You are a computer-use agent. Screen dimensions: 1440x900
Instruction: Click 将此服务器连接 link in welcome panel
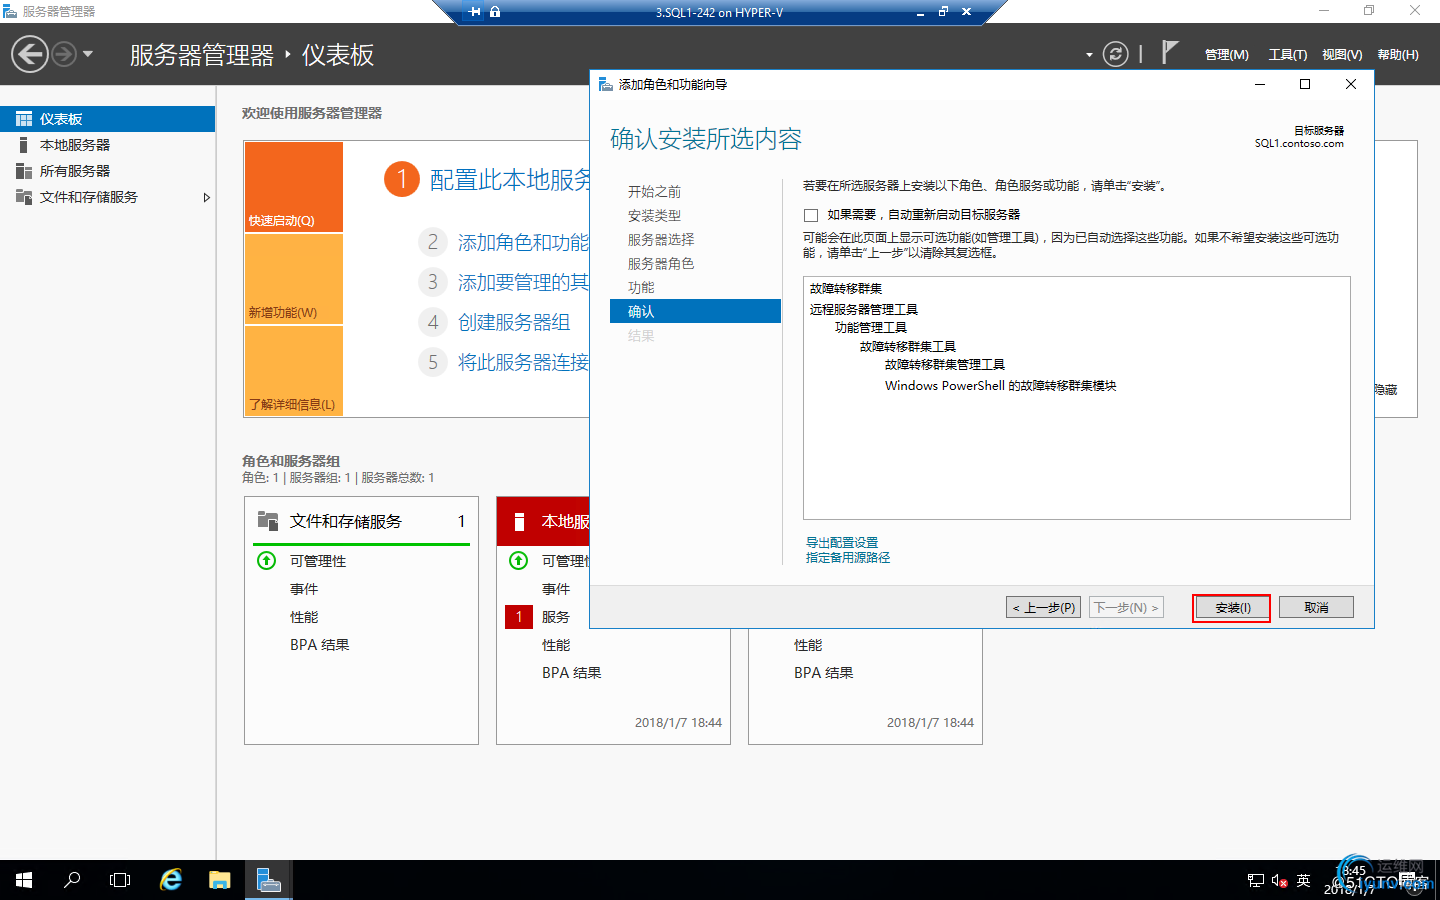[x=523, y=362]
